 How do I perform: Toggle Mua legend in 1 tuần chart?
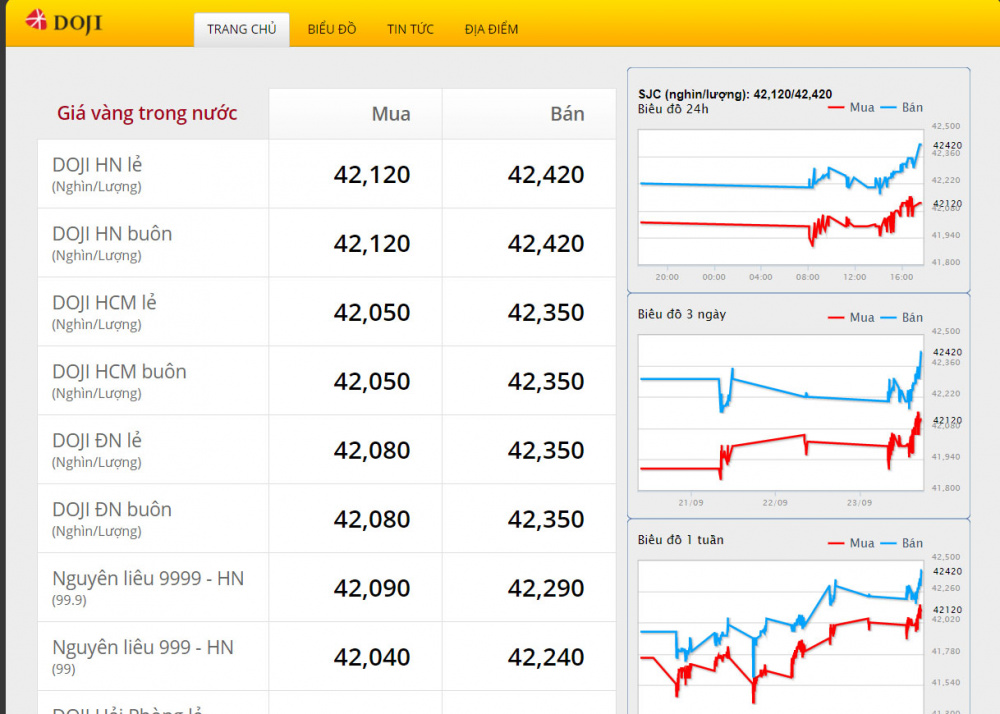pyautogui.click(x=851, y=543)
